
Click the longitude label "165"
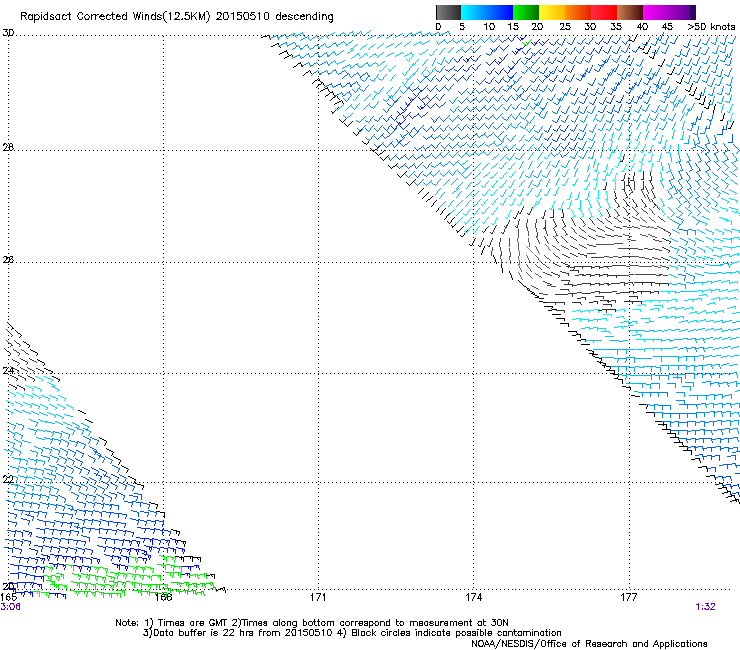[x=8, y=597]
